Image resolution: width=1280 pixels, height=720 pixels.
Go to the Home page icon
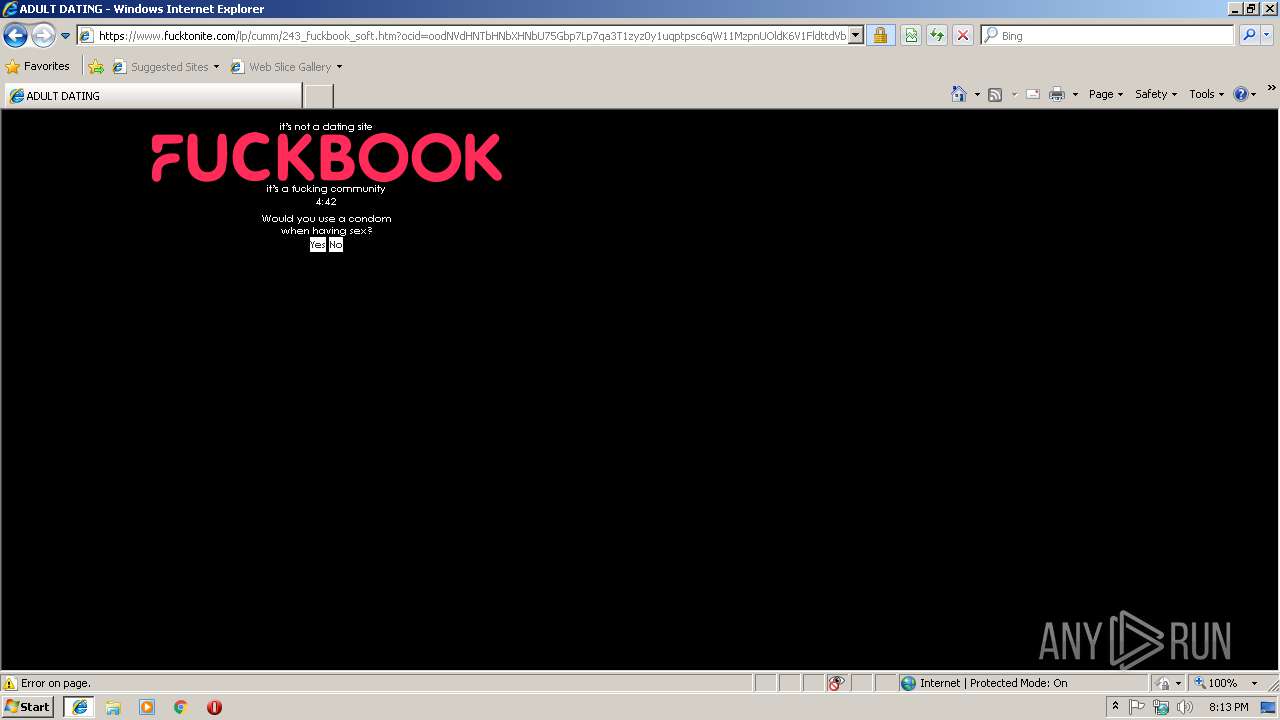point(959,94)
